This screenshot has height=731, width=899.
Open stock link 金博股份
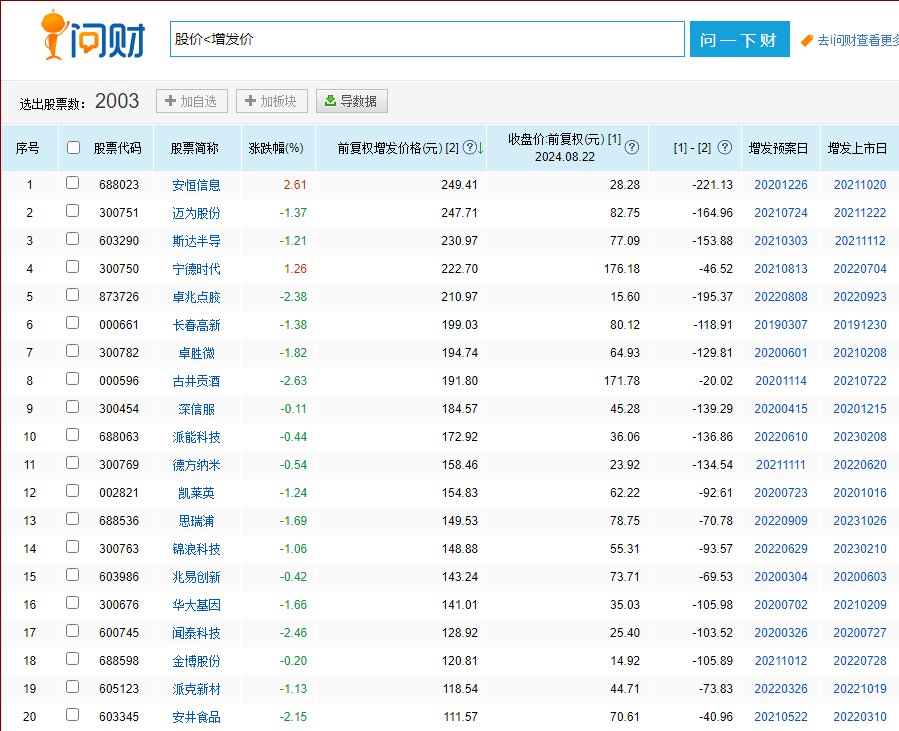(196, 661)
